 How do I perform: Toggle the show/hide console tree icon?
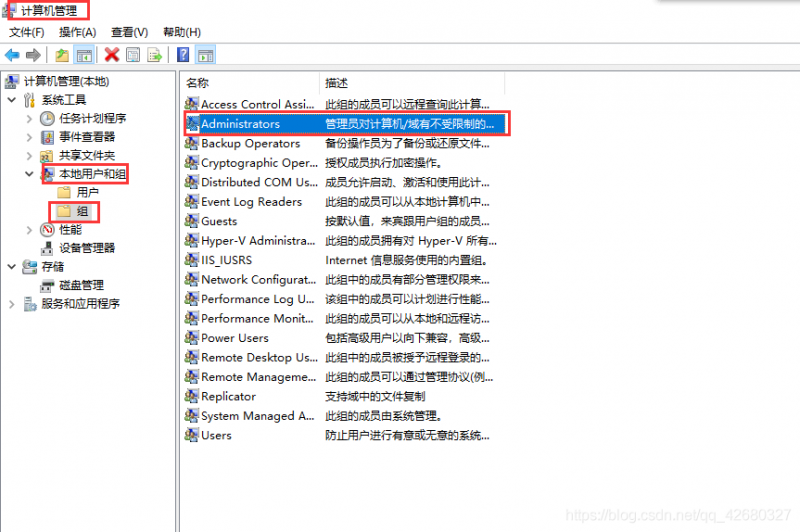coord(85,55)
